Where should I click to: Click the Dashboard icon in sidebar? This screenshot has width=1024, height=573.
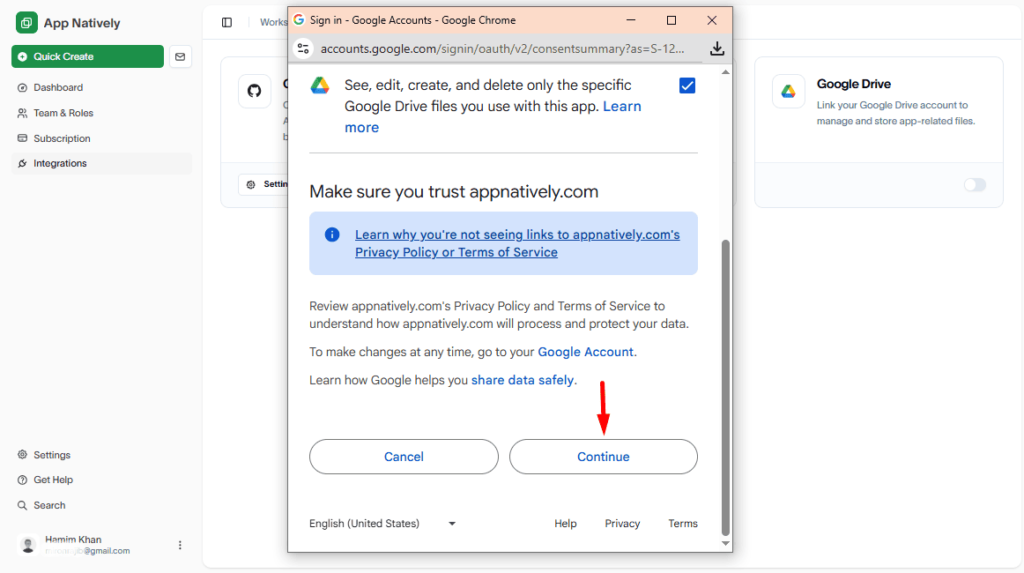click(x=22, y=88)
